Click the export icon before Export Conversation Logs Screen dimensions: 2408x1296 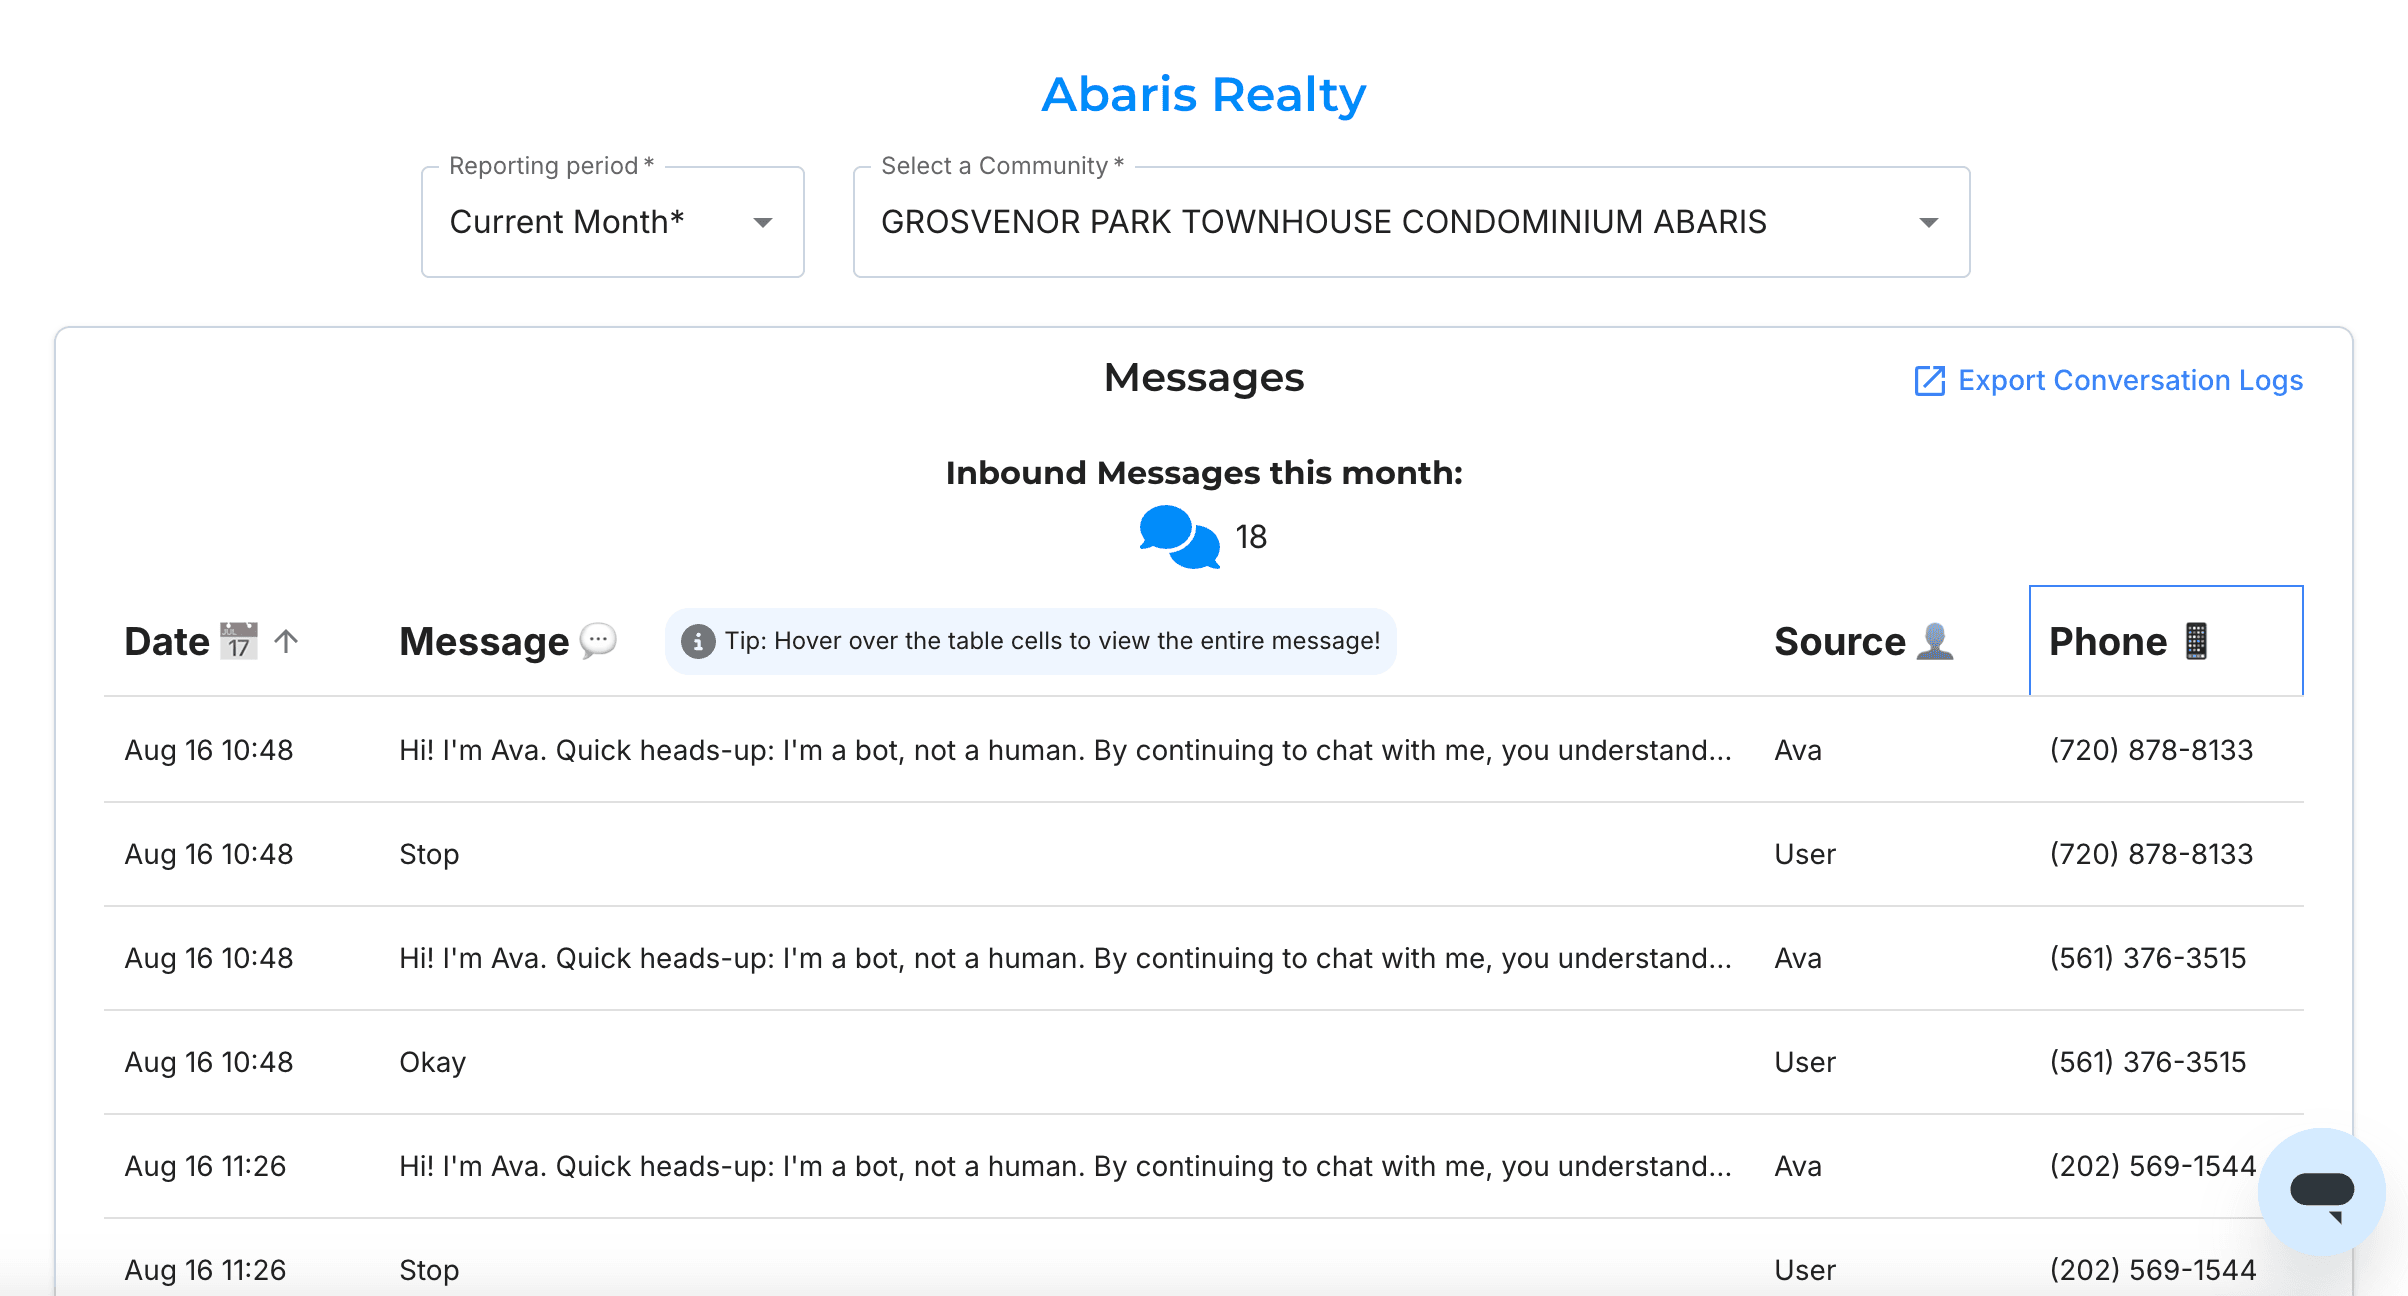click(x=1930, y=381)
